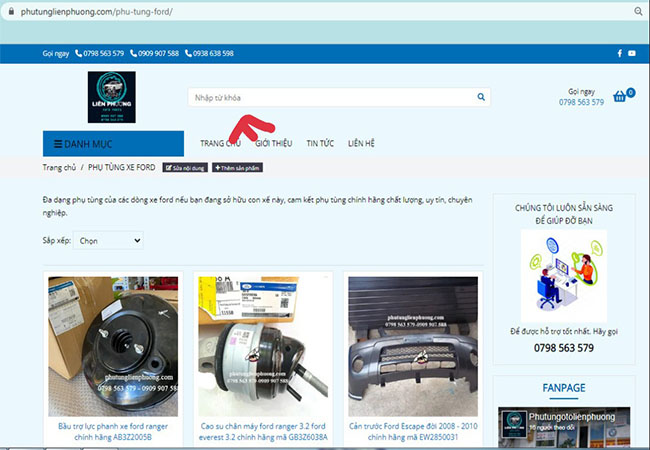Select LIÊN HỆ menu item
This screenshot has height=450, width=650.
361,143
